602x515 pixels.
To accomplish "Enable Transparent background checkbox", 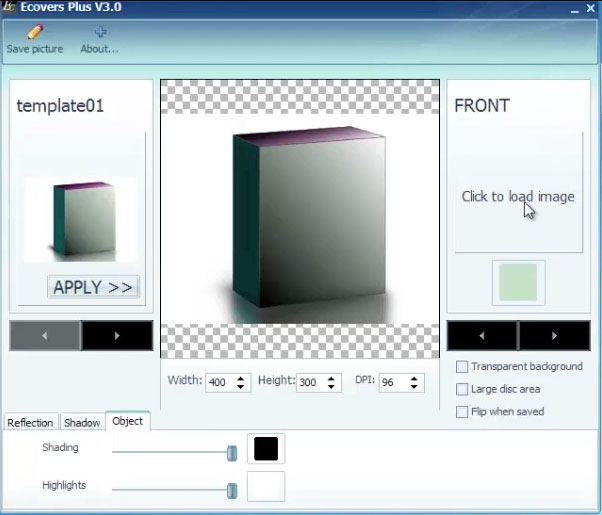I will click(x=462, y=367).
